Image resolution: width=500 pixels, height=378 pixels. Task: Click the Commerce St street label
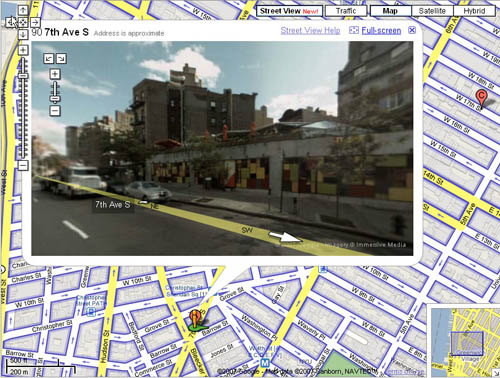click(154, 368)
